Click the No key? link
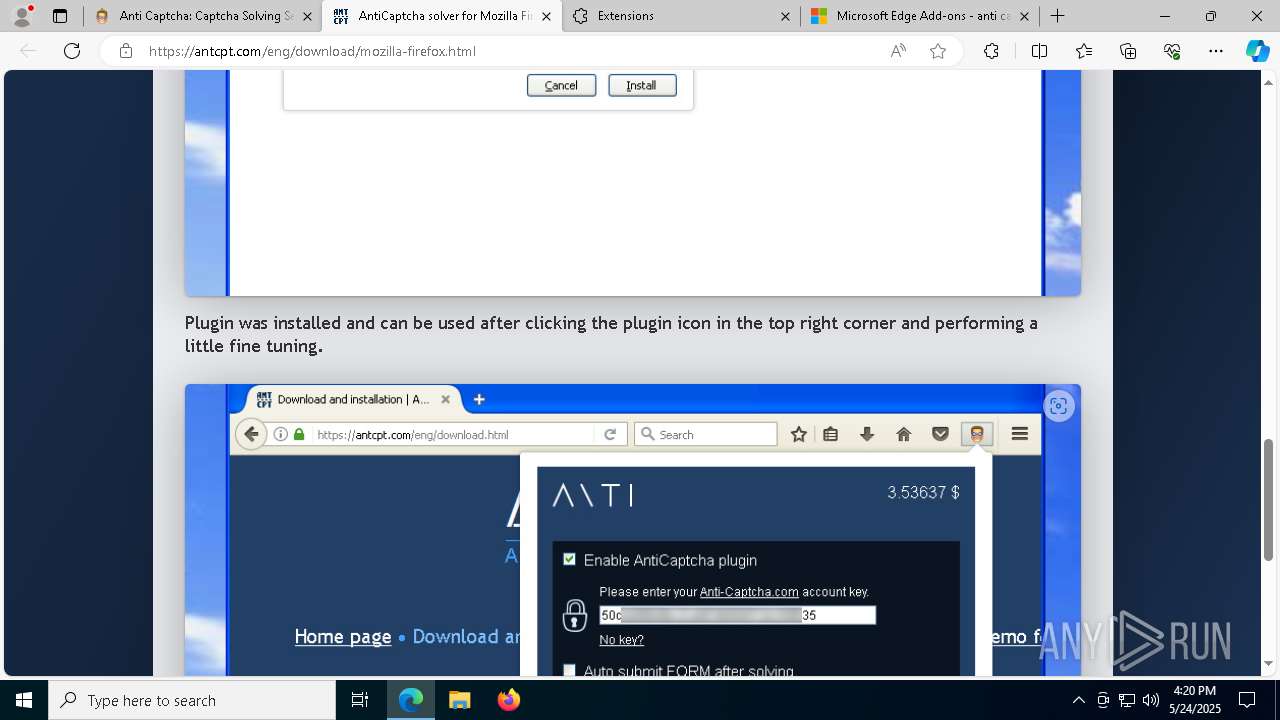The image size is (1280, 720). point(621,640)
